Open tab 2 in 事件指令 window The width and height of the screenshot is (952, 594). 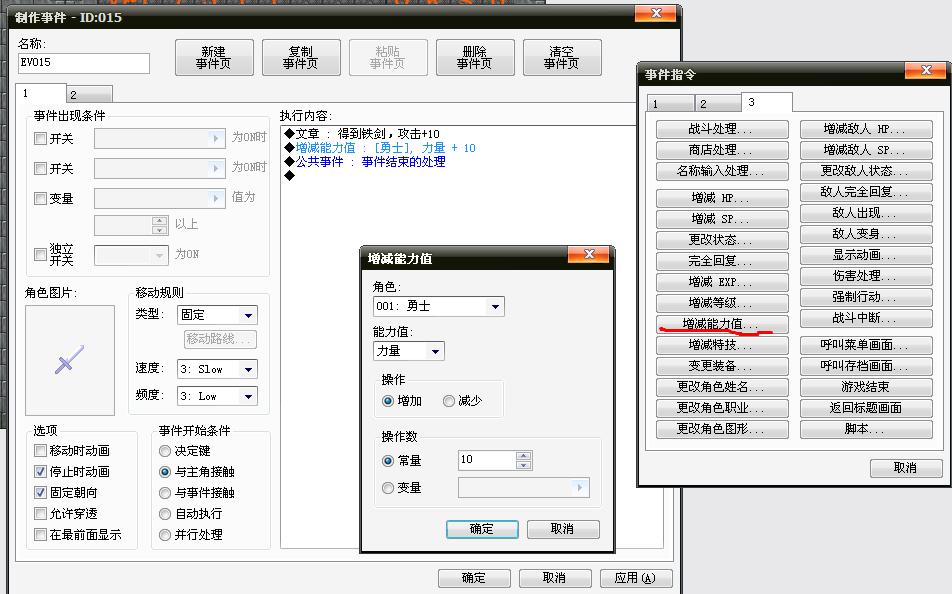click(x=718, y=103)
